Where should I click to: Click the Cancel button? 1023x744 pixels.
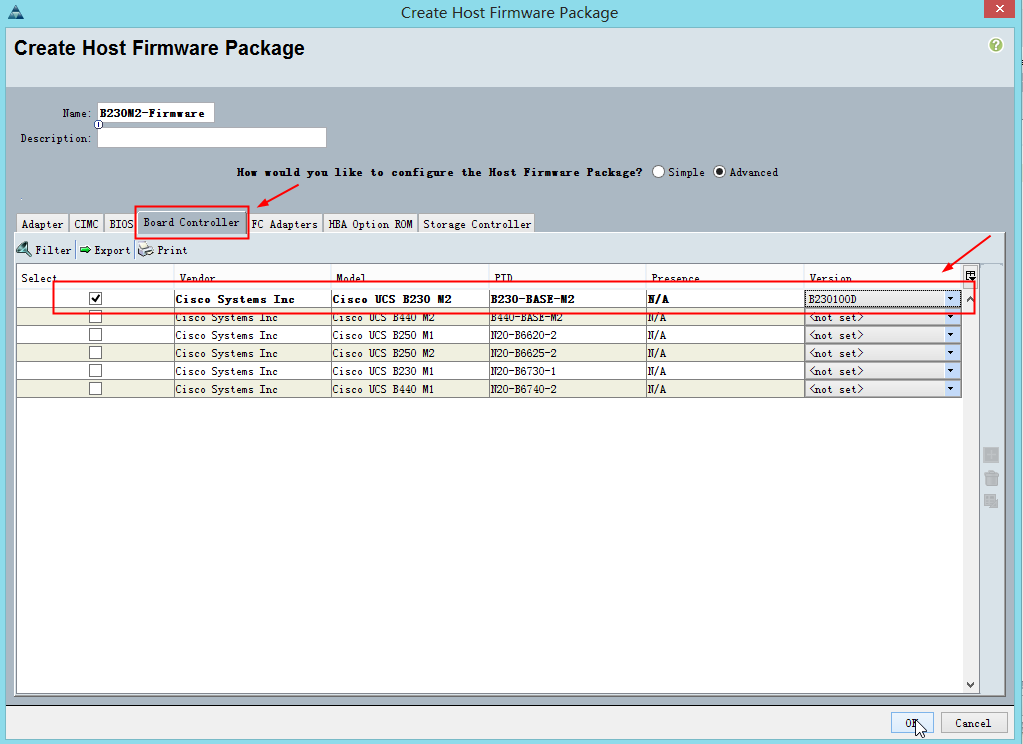click(x=973, y=722)
